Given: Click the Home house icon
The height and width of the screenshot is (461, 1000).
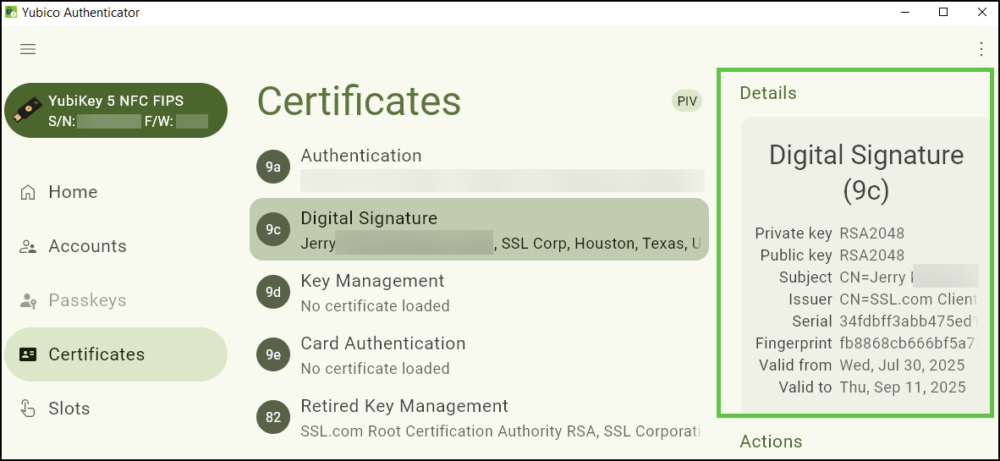Looking at the screenshot, I should click(28, 192).
